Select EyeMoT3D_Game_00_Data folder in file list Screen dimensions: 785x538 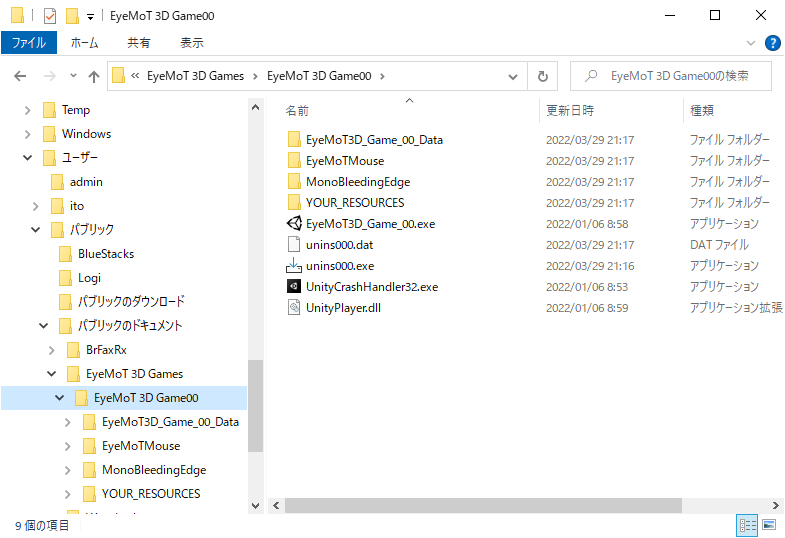[x=374, y=140]
